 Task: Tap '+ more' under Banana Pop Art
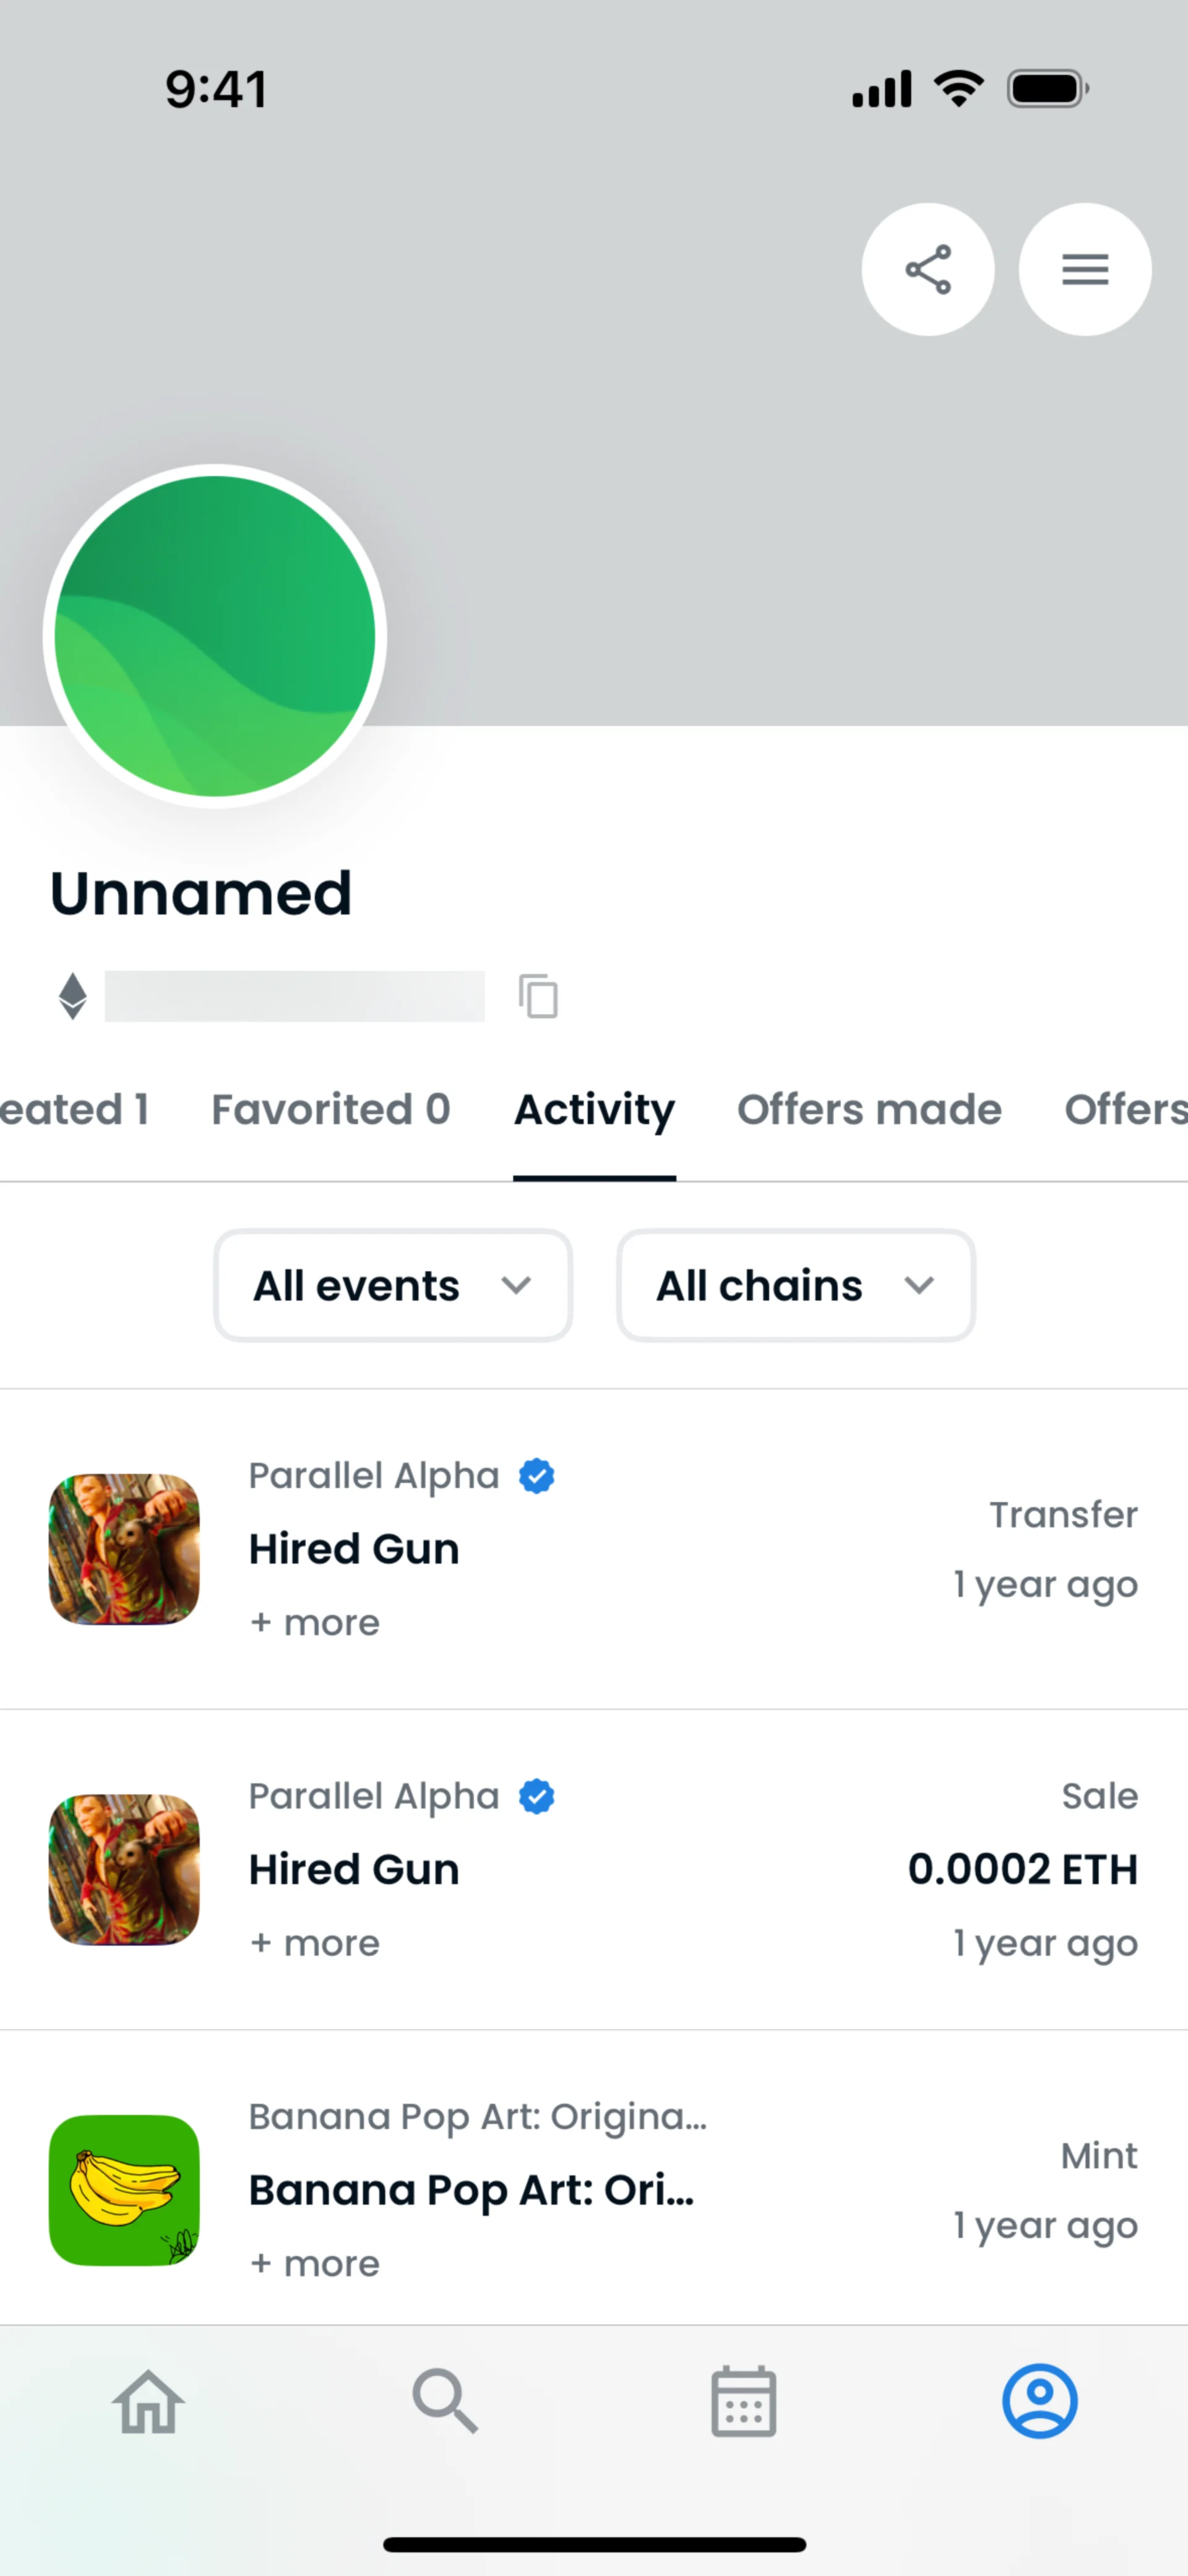pyautogui.click(x=315, y=2264)
